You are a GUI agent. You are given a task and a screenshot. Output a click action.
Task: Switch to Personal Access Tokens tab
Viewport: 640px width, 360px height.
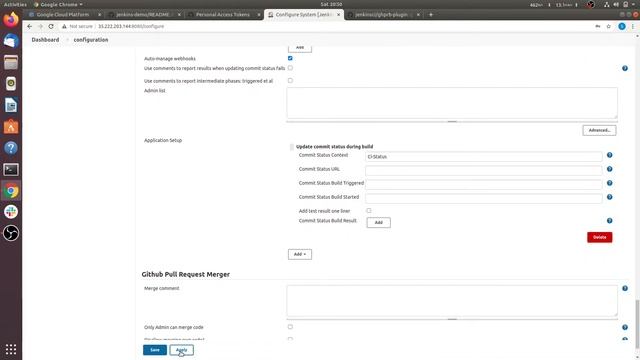(222, 15)
